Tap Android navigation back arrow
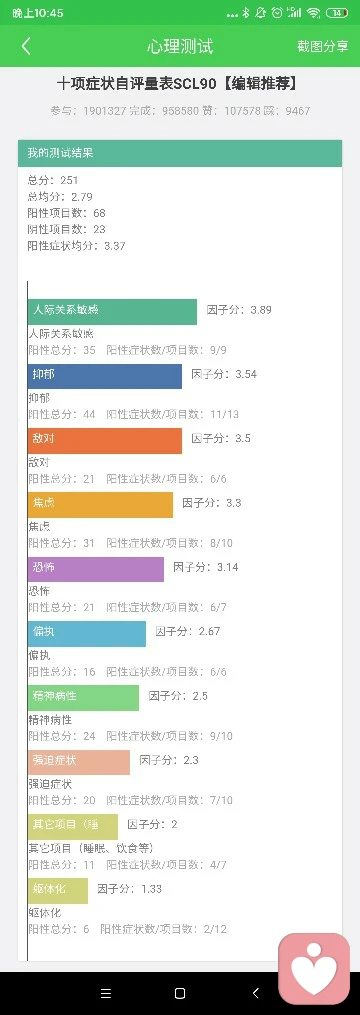 [255, 994]
